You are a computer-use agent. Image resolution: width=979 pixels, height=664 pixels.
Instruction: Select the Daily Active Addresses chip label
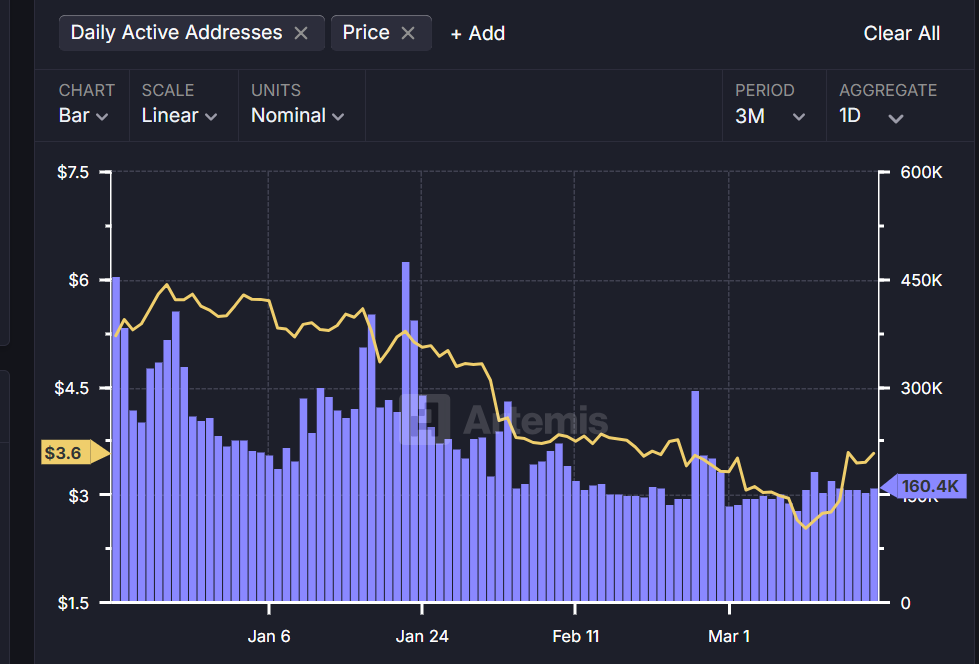(176, 33)
